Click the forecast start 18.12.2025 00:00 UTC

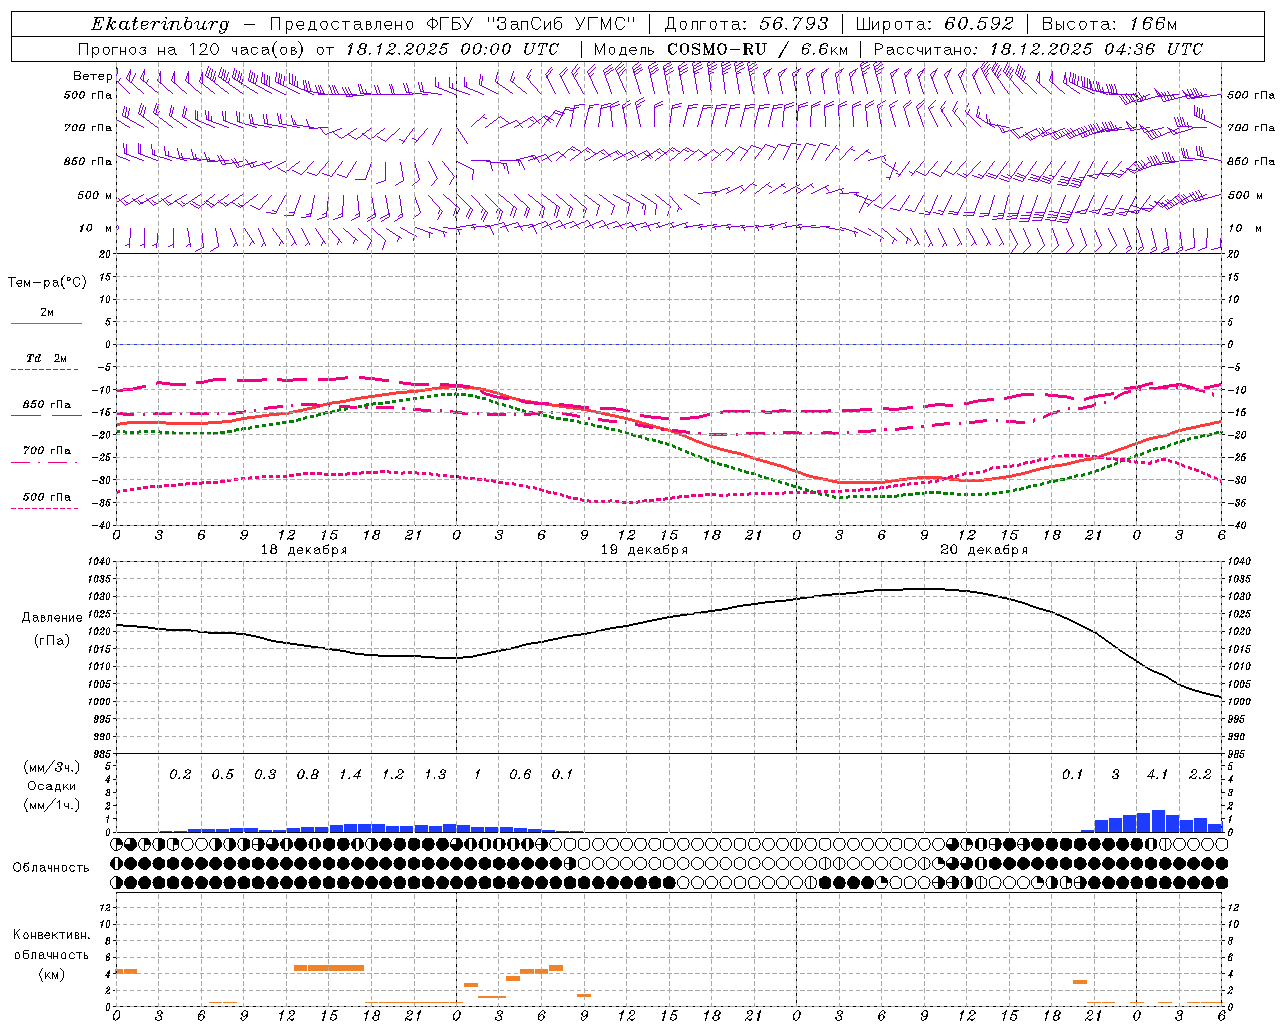(452, 49)
